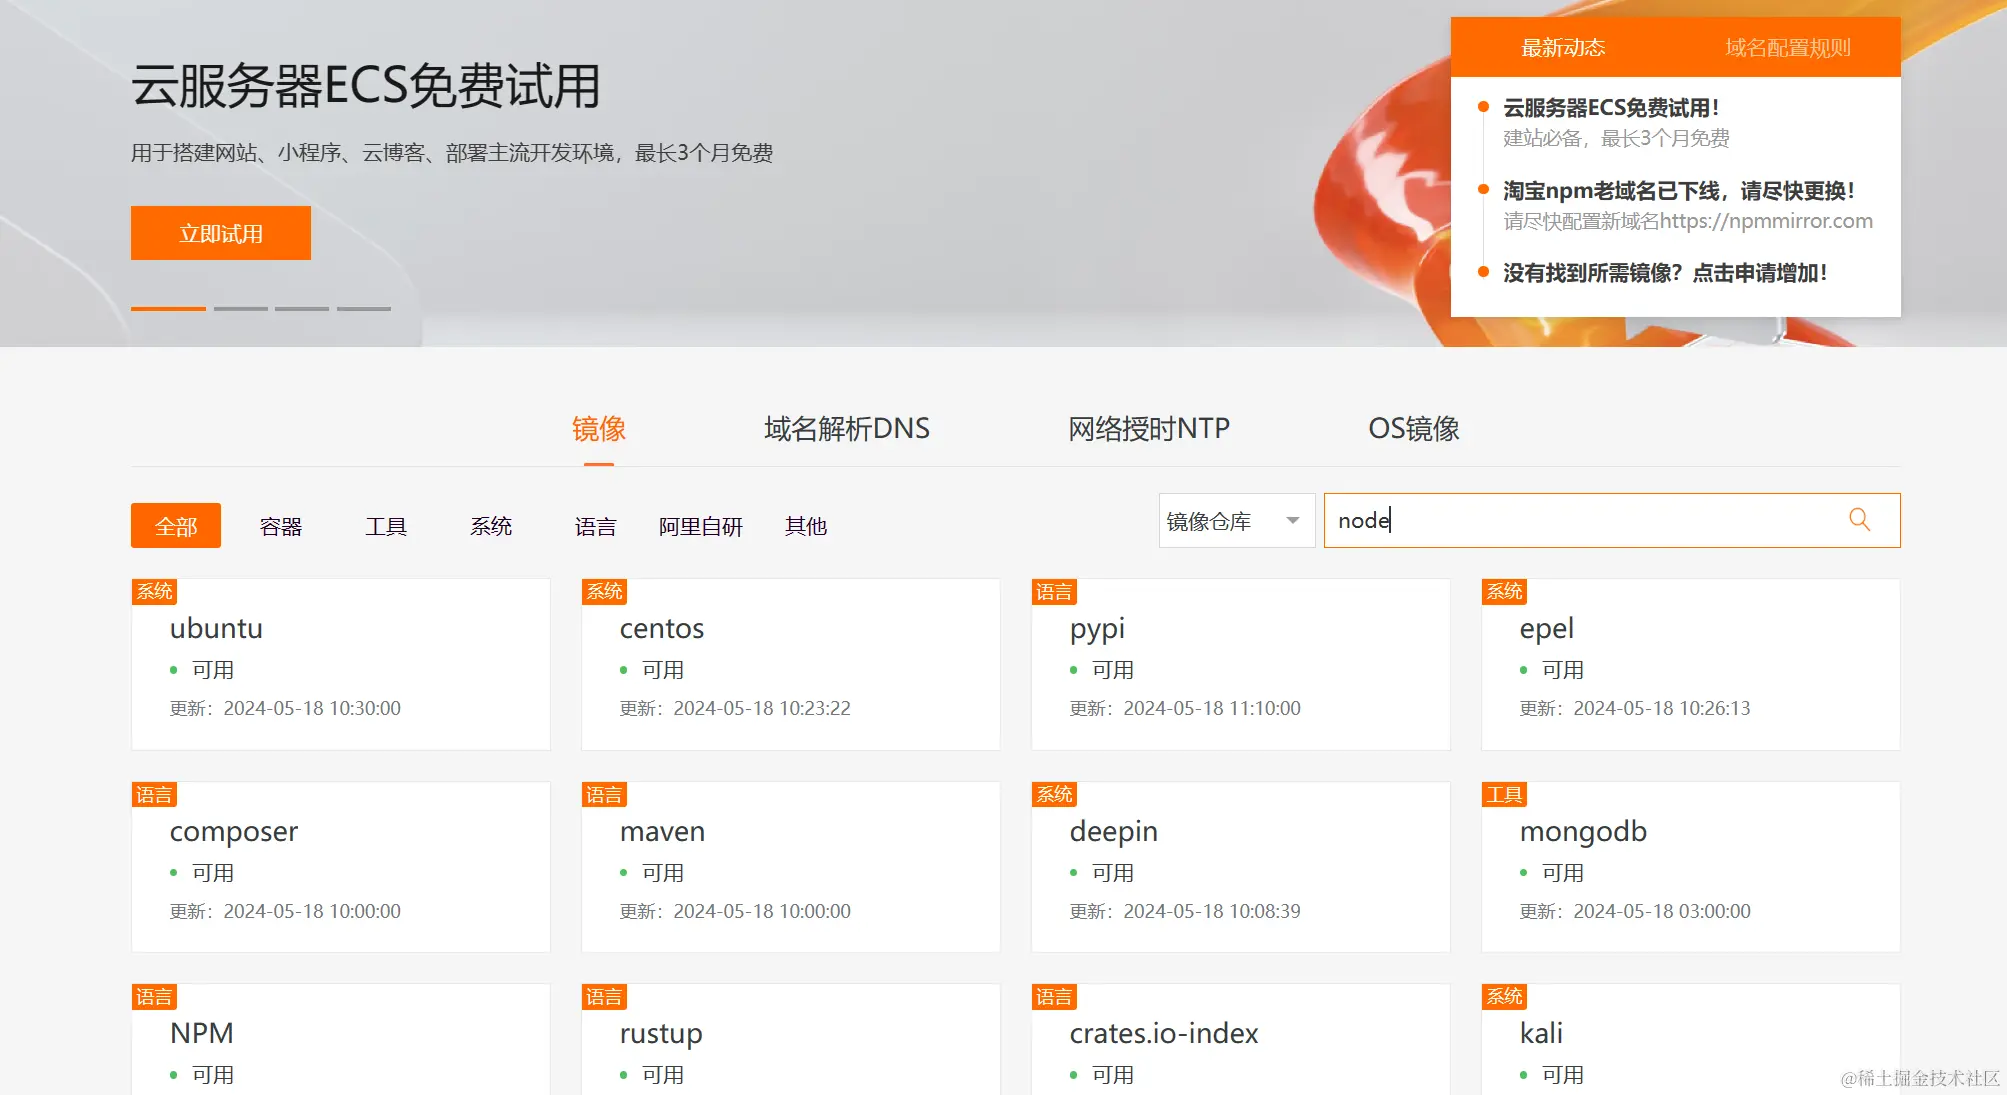The image size is (2007, 1095).
Task: Select the fourth banner carousel indicator
Action: (x=364, y=308)
